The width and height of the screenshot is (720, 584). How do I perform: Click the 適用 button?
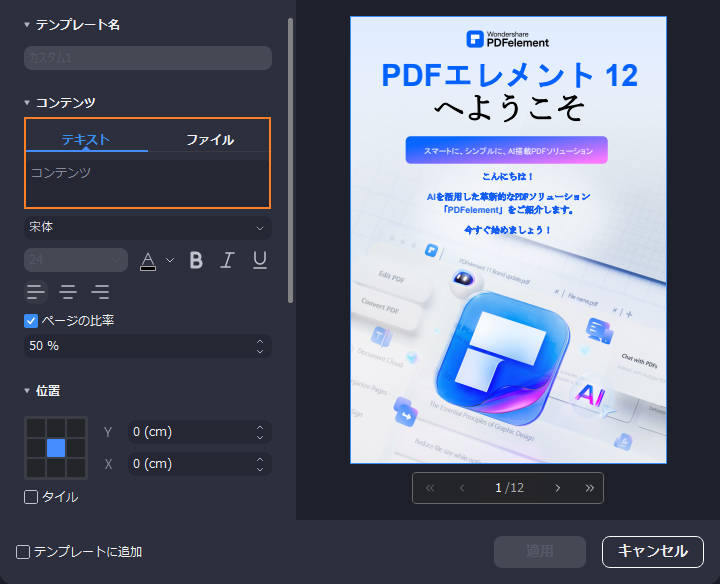tap(540, 551)
